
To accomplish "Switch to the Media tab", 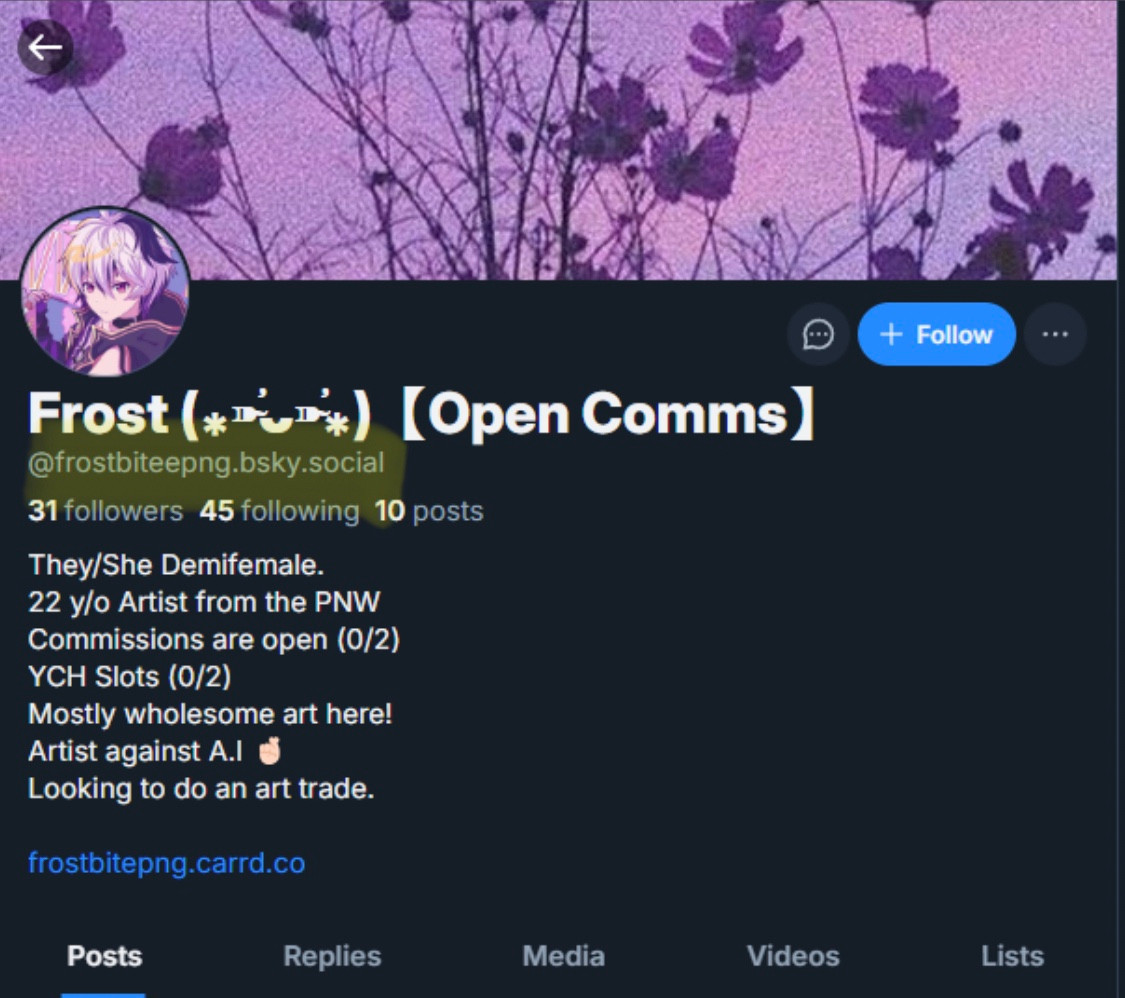I will pos(563,956).
